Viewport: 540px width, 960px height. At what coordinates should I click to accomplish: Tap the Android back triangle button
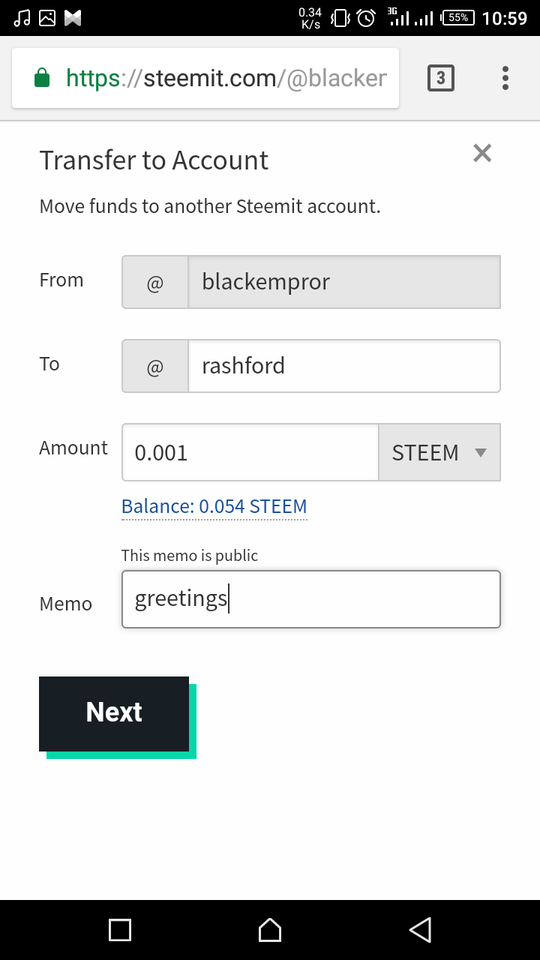pos(421,930)
